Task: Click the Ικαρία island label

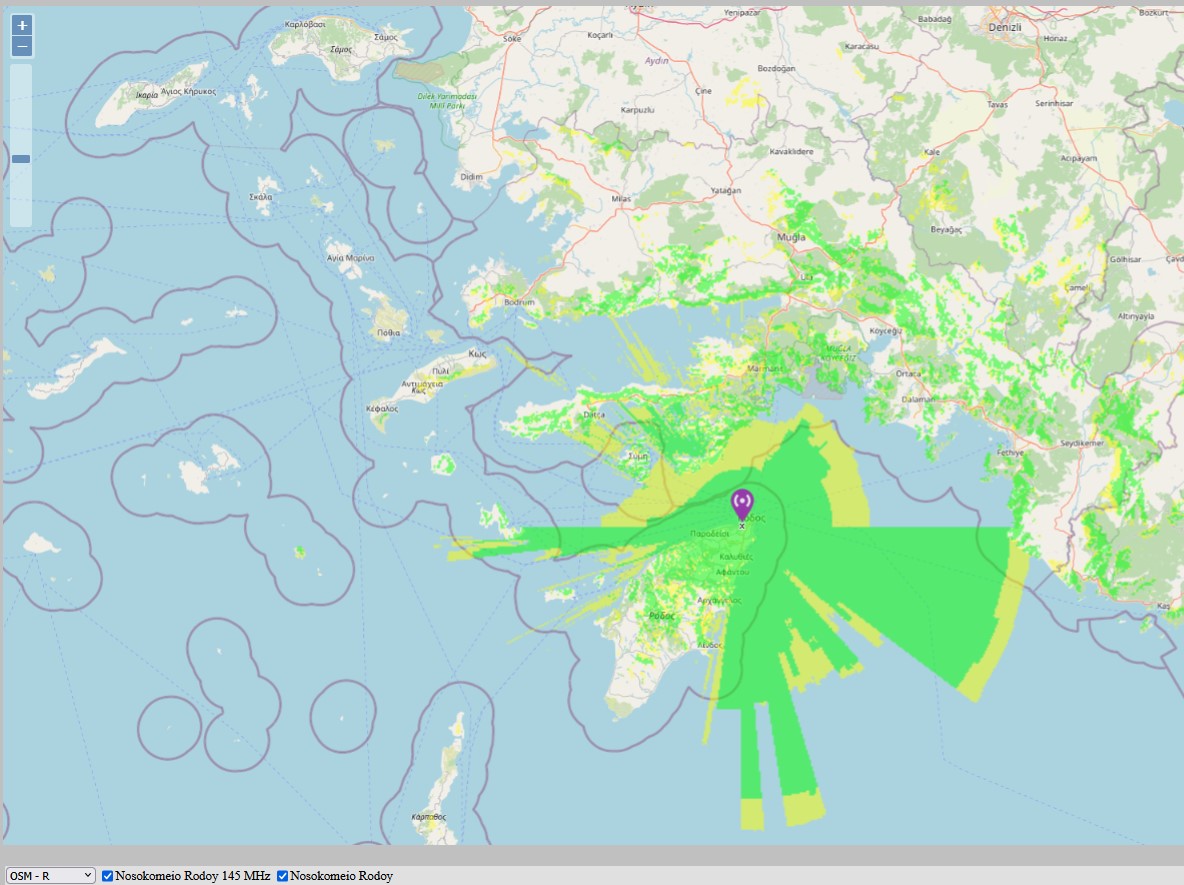Action: pos(146,95)
